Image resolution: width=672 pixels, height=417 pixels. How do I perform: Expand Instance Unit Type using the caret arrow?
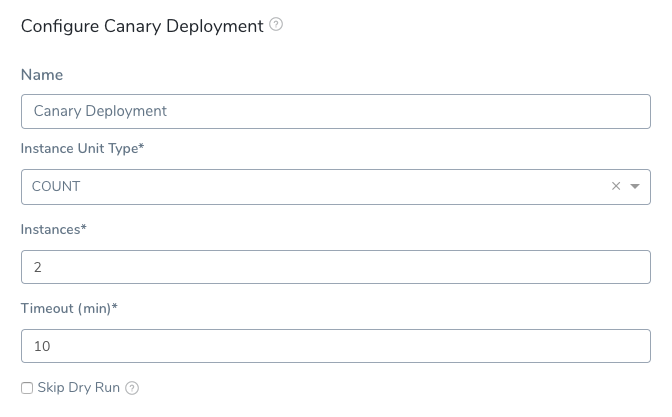[x=635, y=186]
